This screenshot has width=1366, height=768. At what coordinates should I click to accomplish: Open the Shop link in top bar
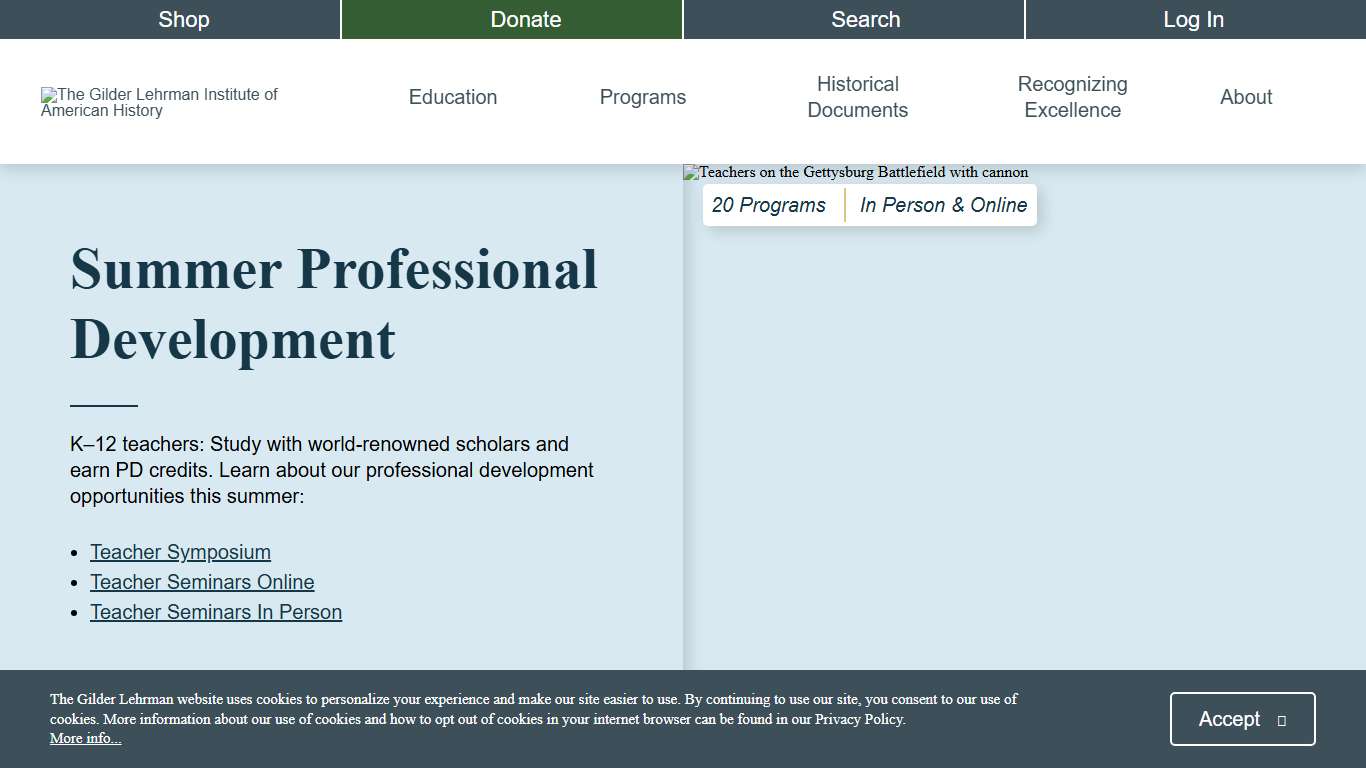tap(184, 19)
